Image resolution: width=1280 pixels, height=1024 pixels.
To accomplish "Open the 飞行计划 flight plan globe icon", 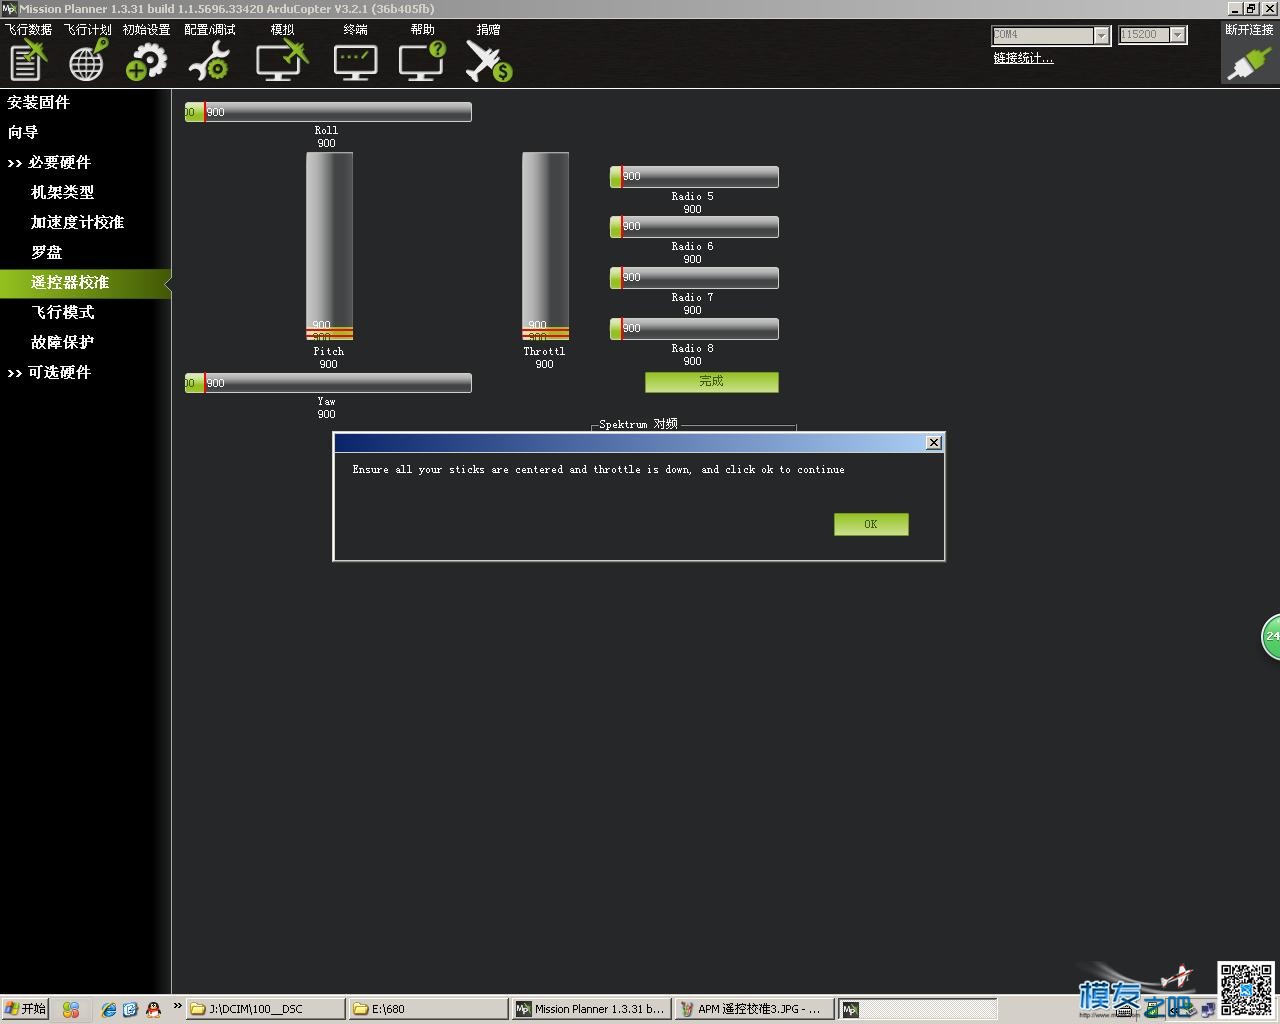I will coord(88,60).
